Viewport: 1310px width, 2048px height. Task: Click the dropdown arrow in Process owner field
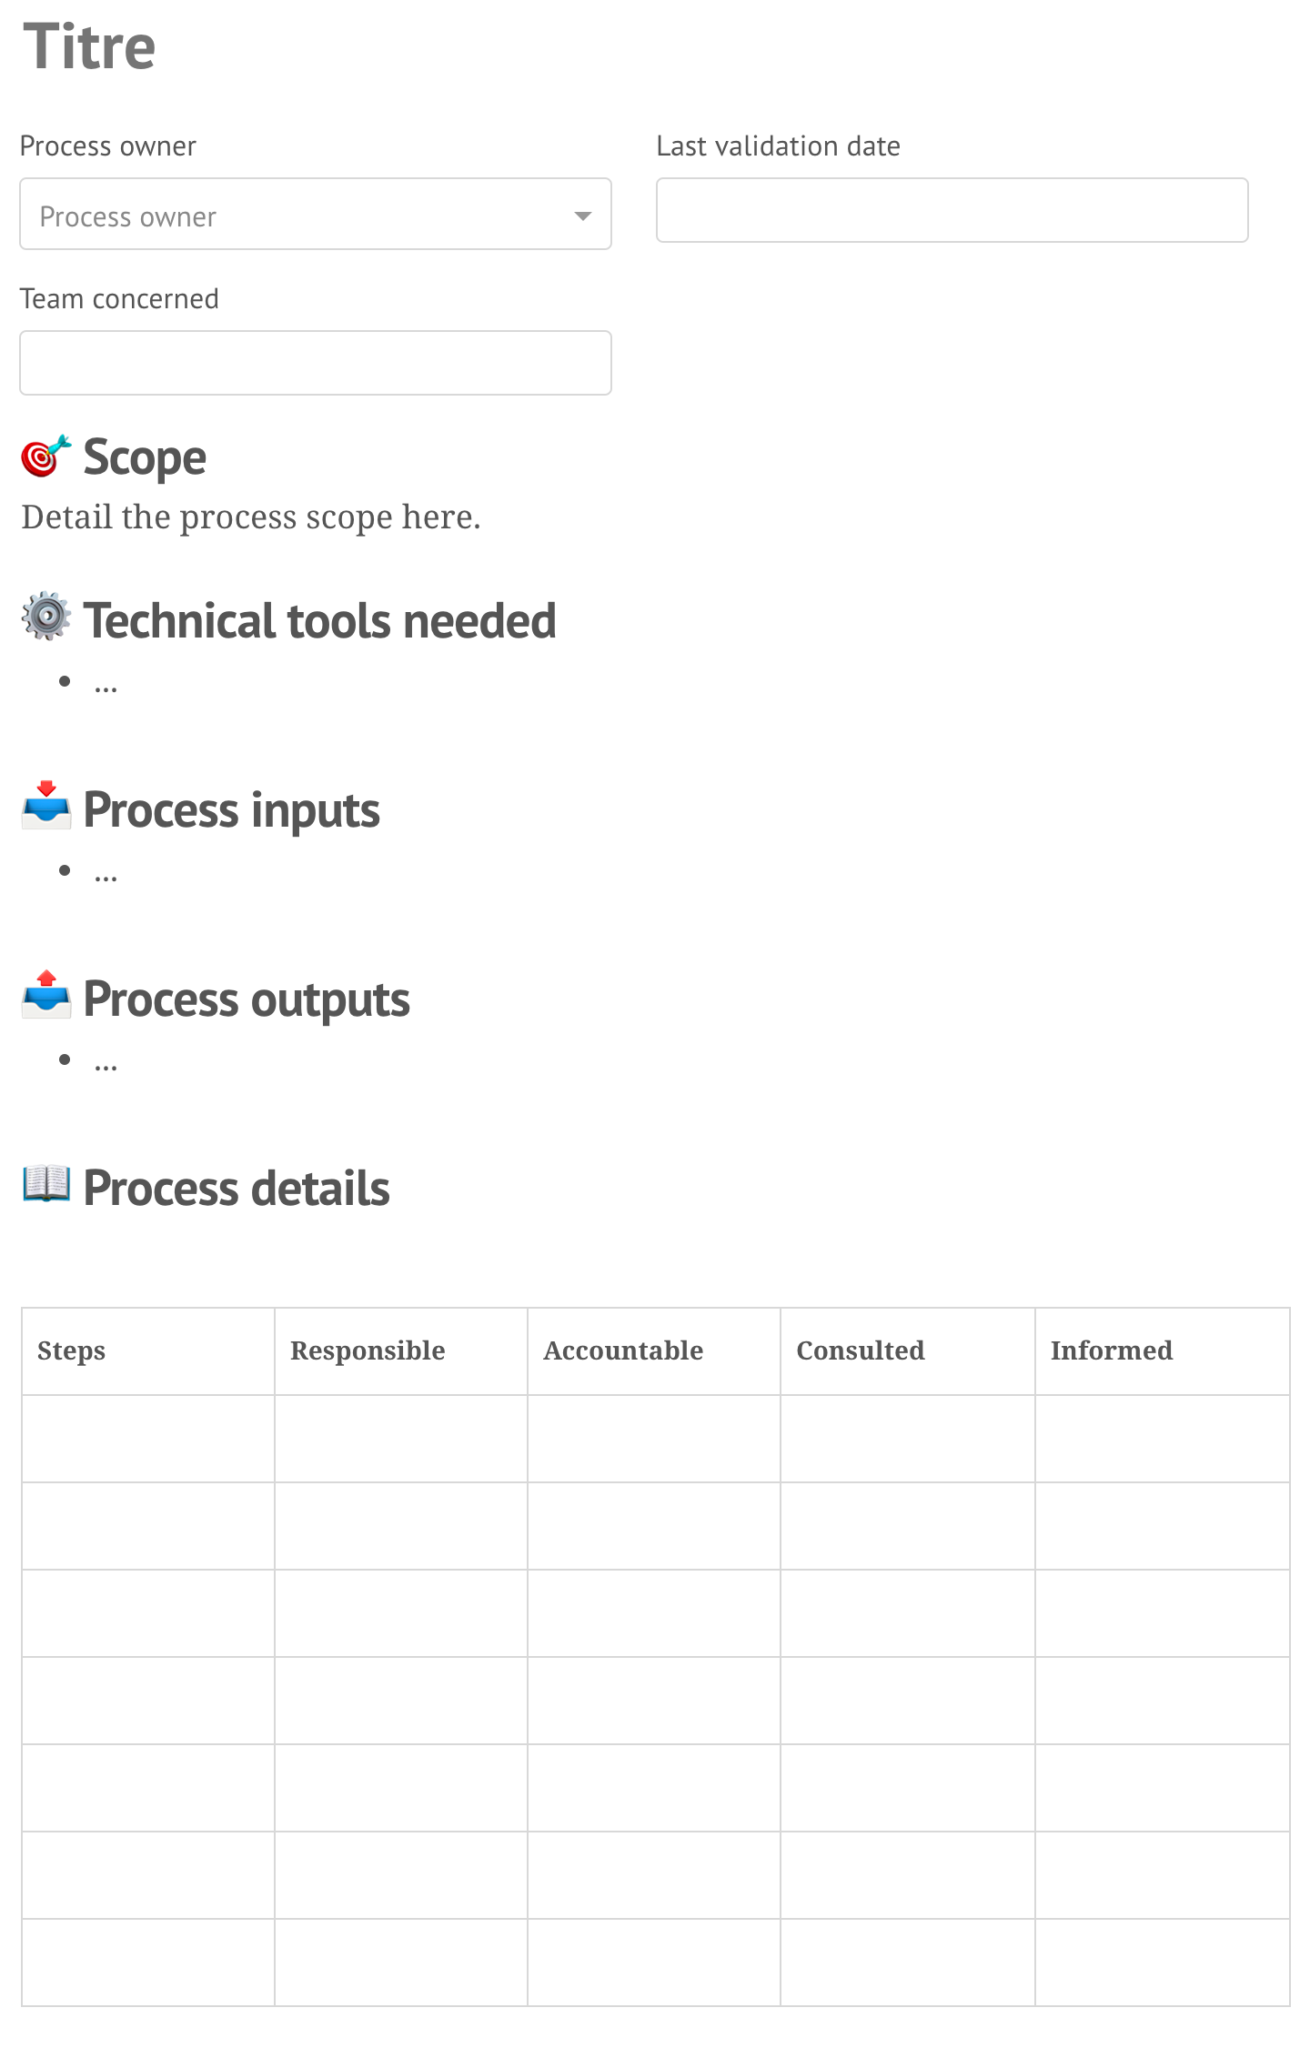point(585,214)
